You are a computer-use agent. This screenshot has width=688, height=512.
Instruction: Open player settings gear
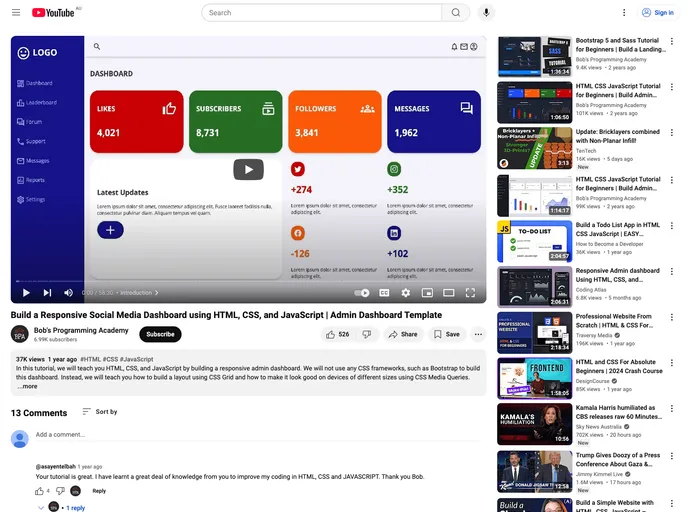point(406,293)
